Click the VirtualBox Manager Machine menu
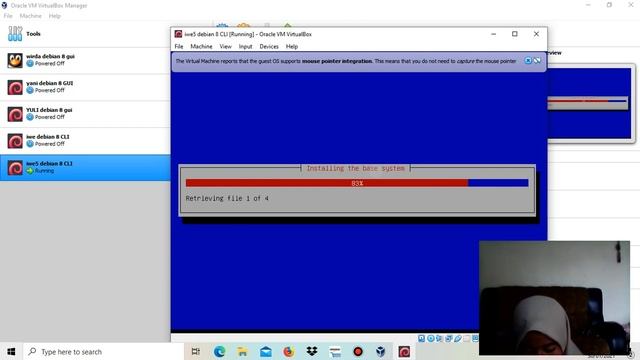 (x=31, y=16)
